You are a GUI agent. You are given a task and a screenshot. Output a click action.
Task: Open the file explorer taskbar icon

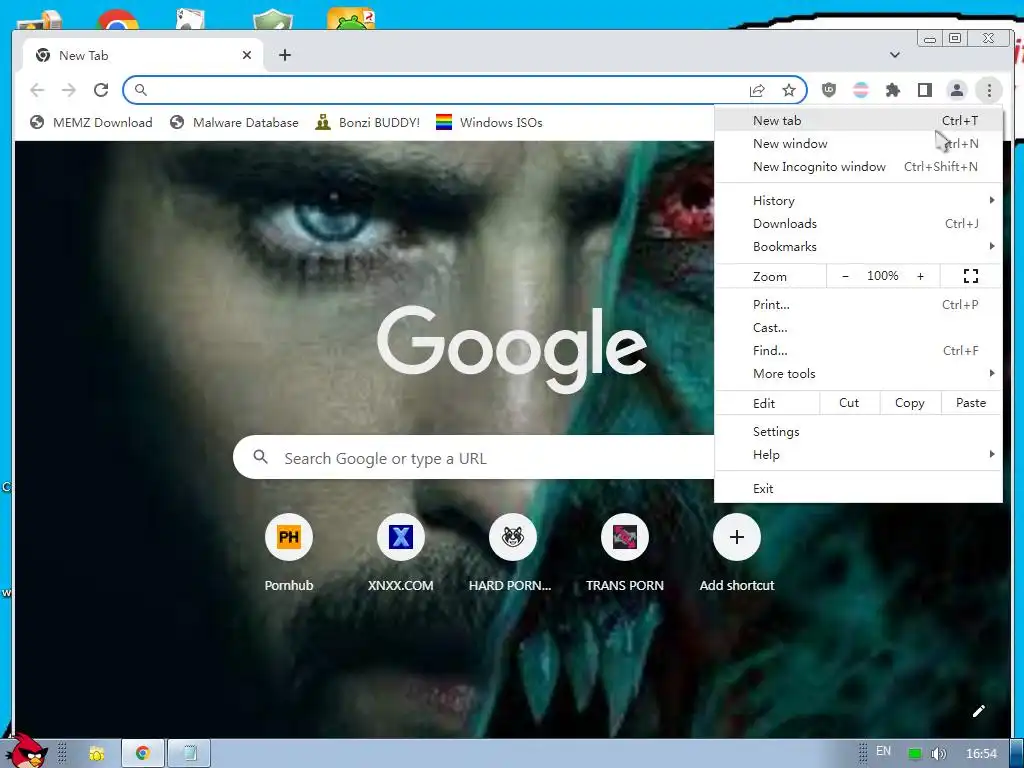point(97,754)
